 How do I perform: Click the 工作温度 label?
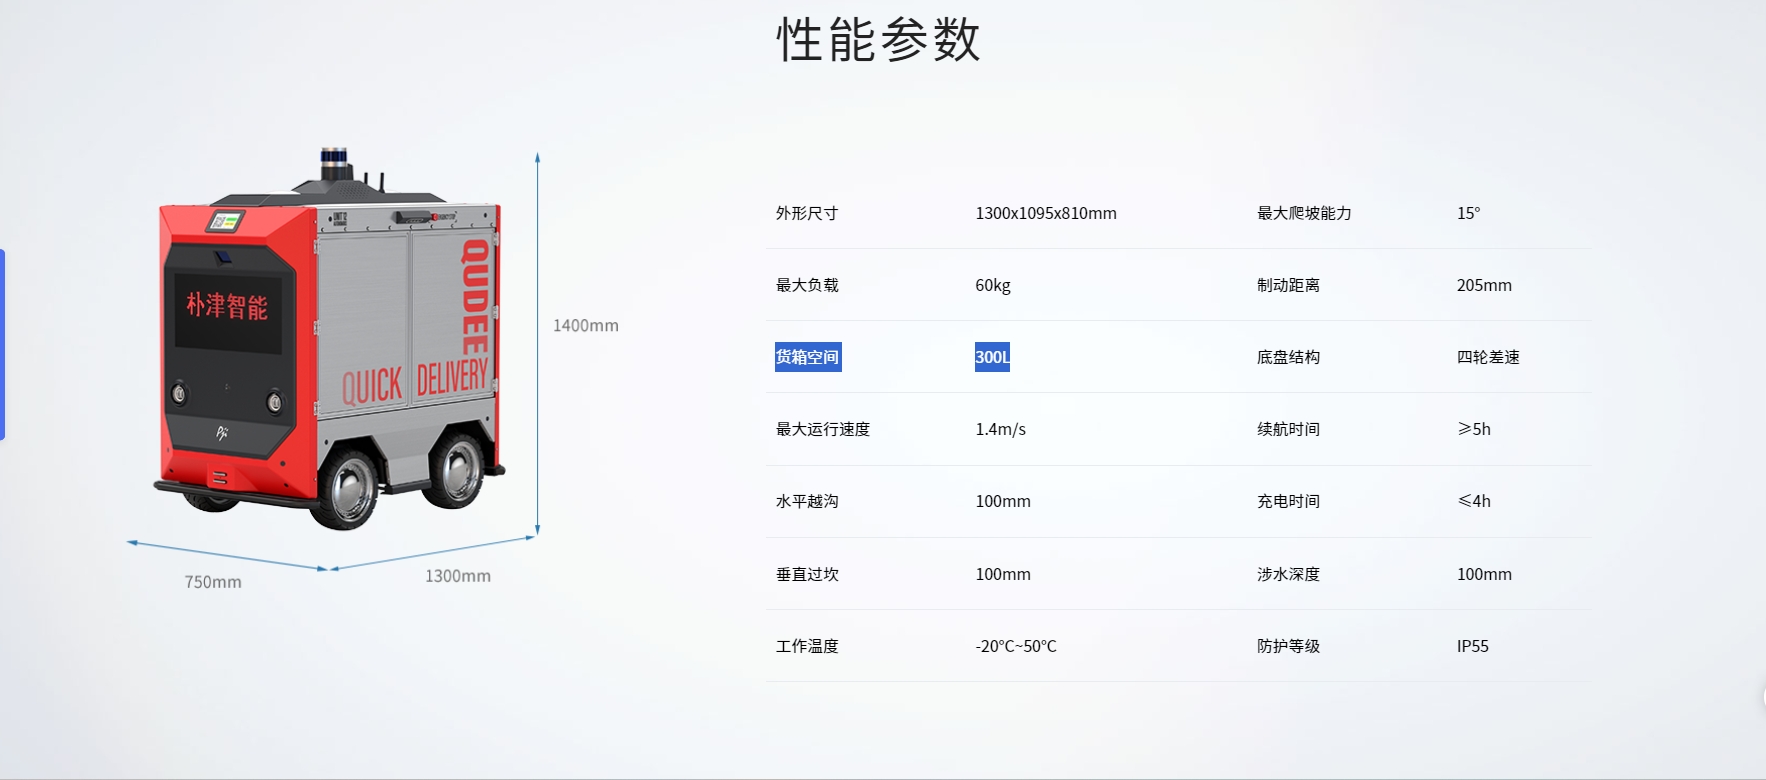click(x=806, y=646)
